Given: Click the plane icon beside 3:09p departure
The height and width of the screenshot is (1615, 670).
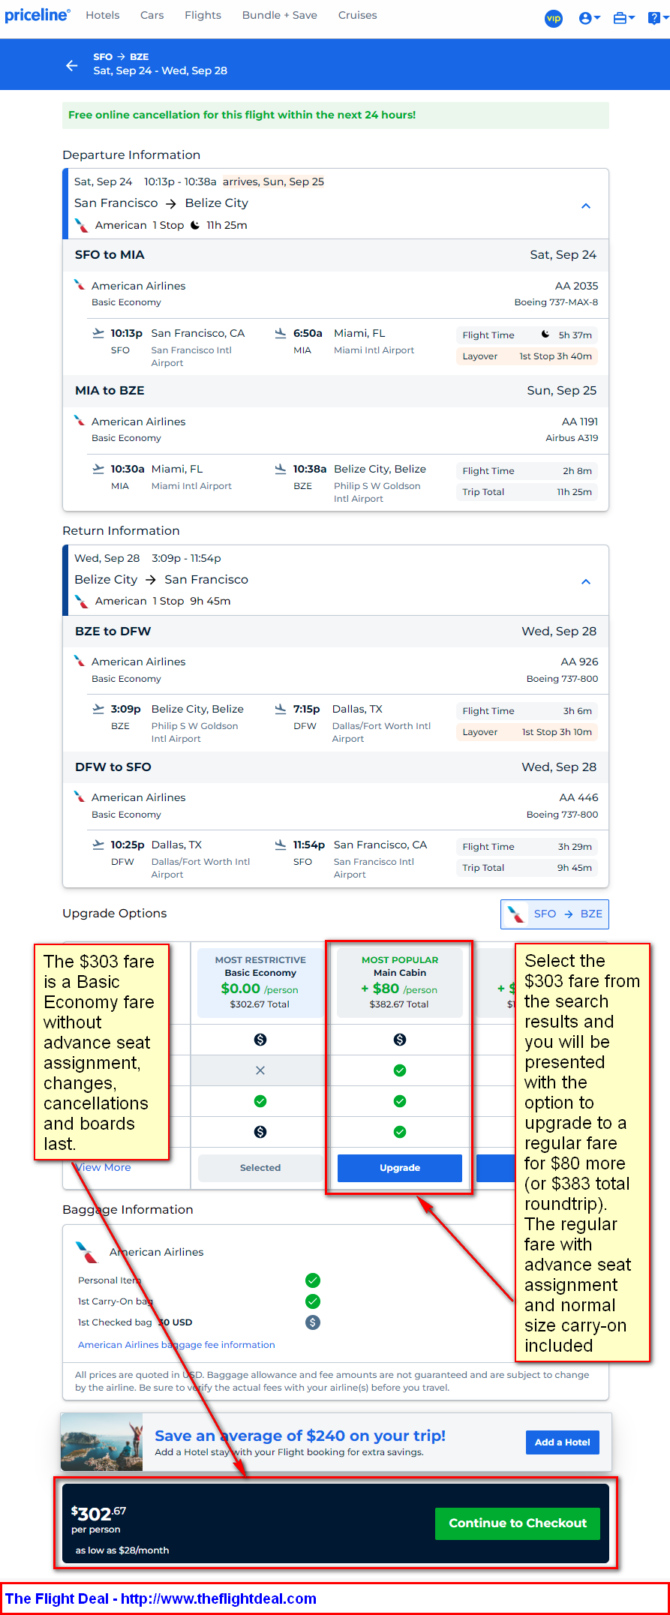Looking at the screenshot, I should pyautogui.click(x=98, y=709).
